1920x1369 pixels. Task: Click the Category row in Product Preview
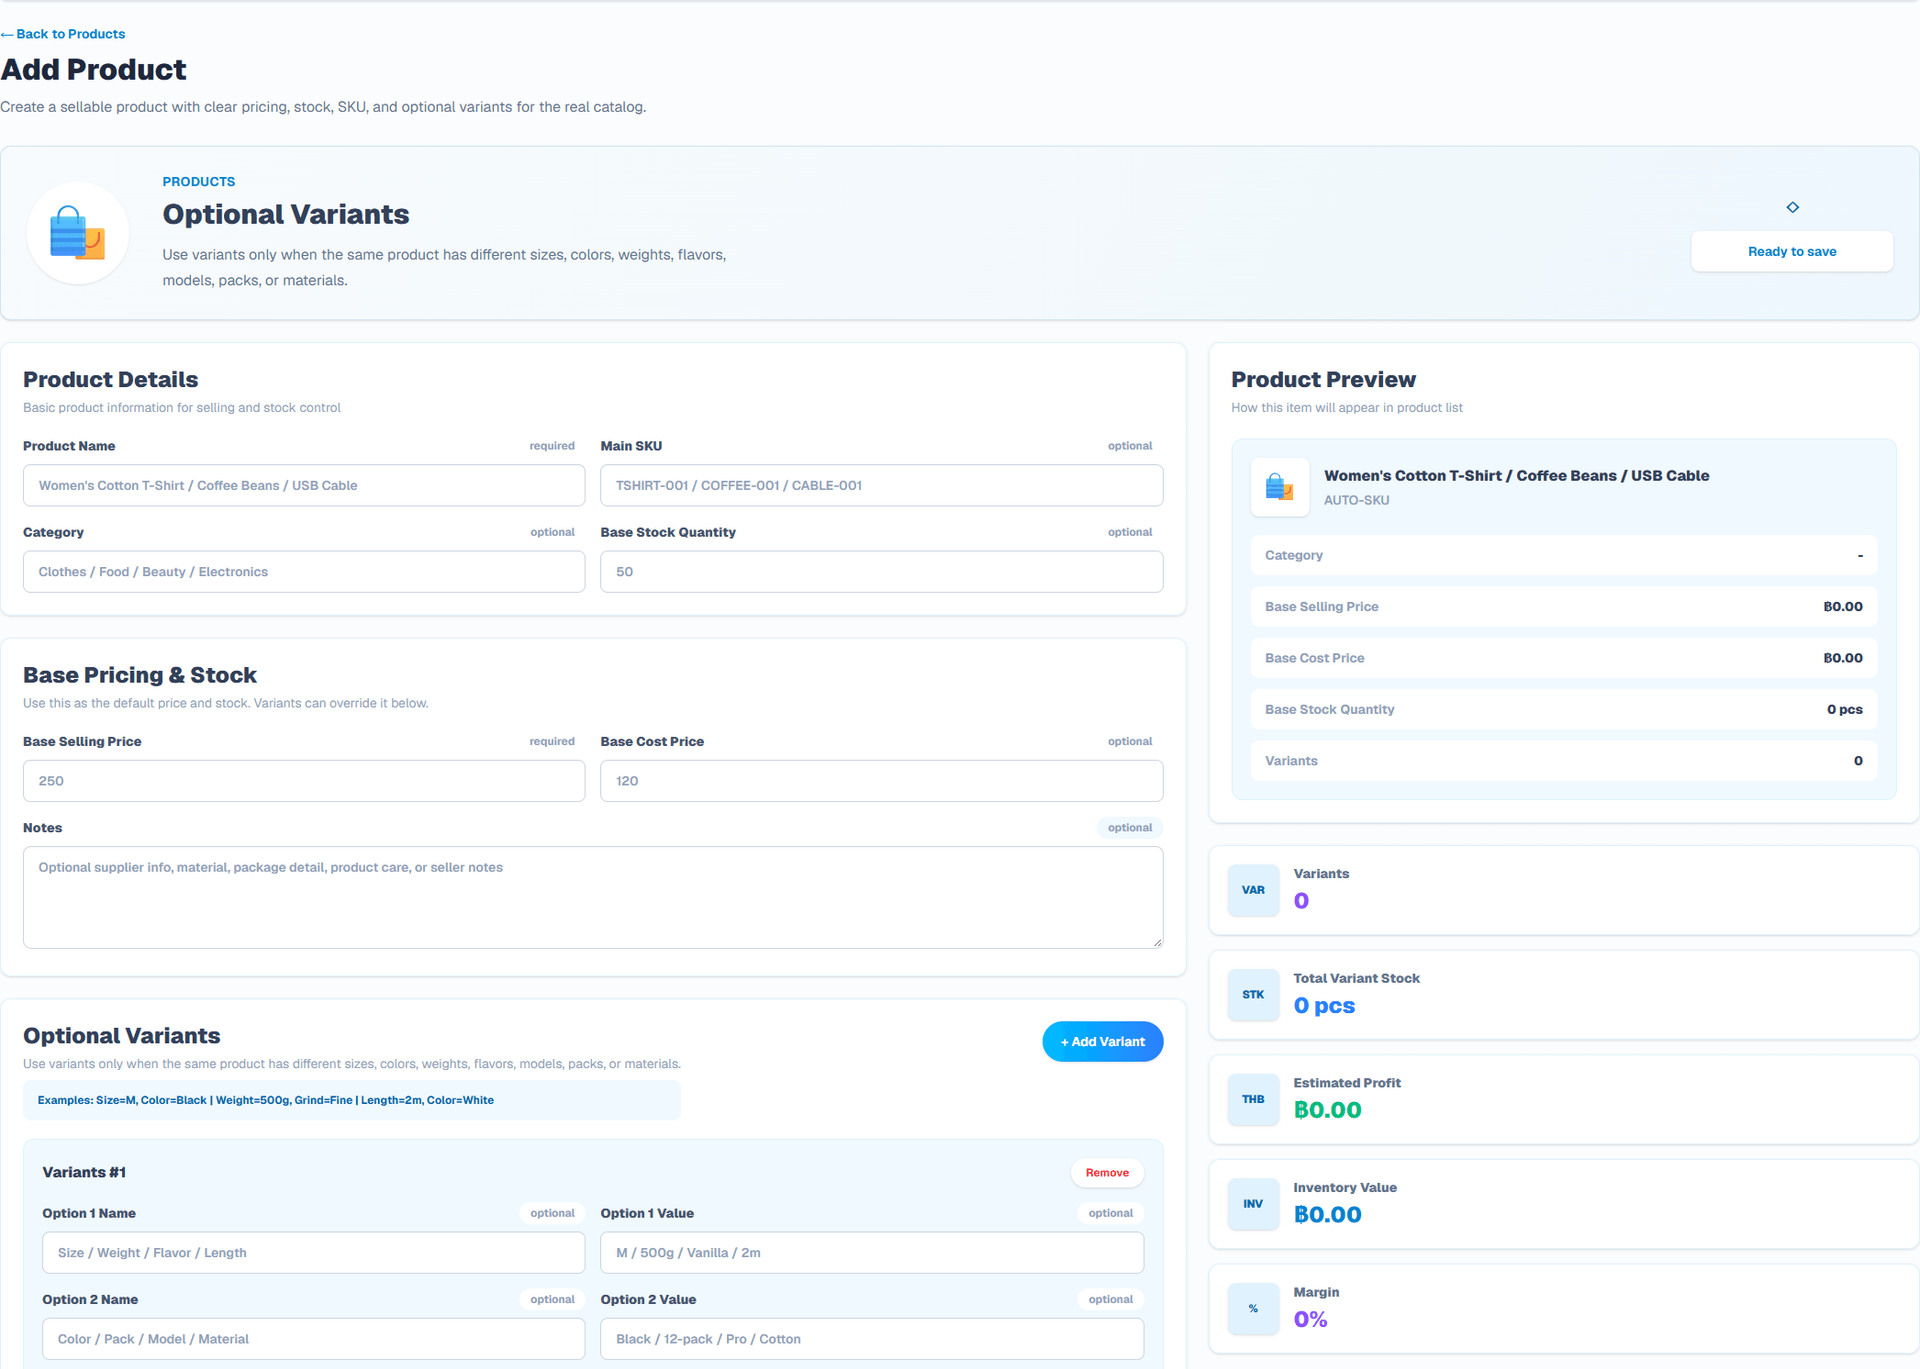(1564, 555)
